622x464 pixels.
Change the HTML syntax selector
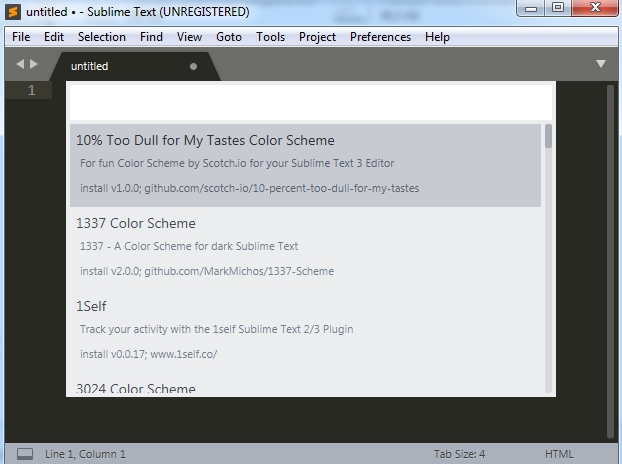(x=559, y=454)
